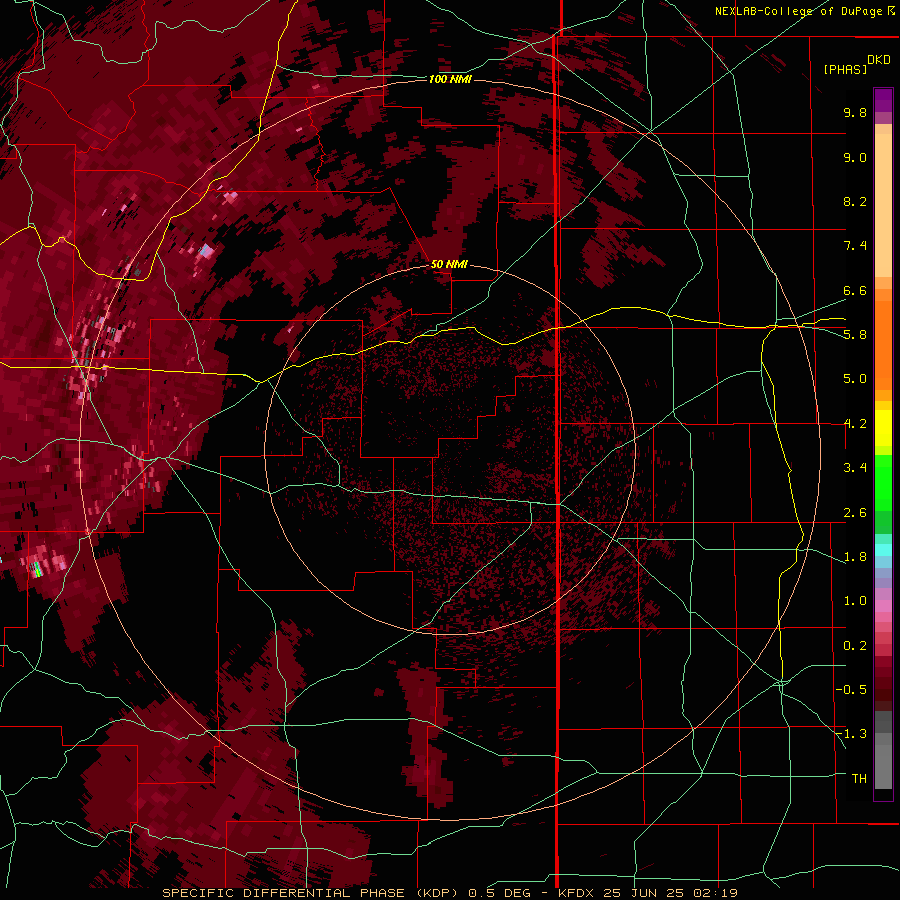Image resolution: width=900 pixels, height=900 pixels.
Task: Click the 1.8 scale value
Action: click(855, 557)
